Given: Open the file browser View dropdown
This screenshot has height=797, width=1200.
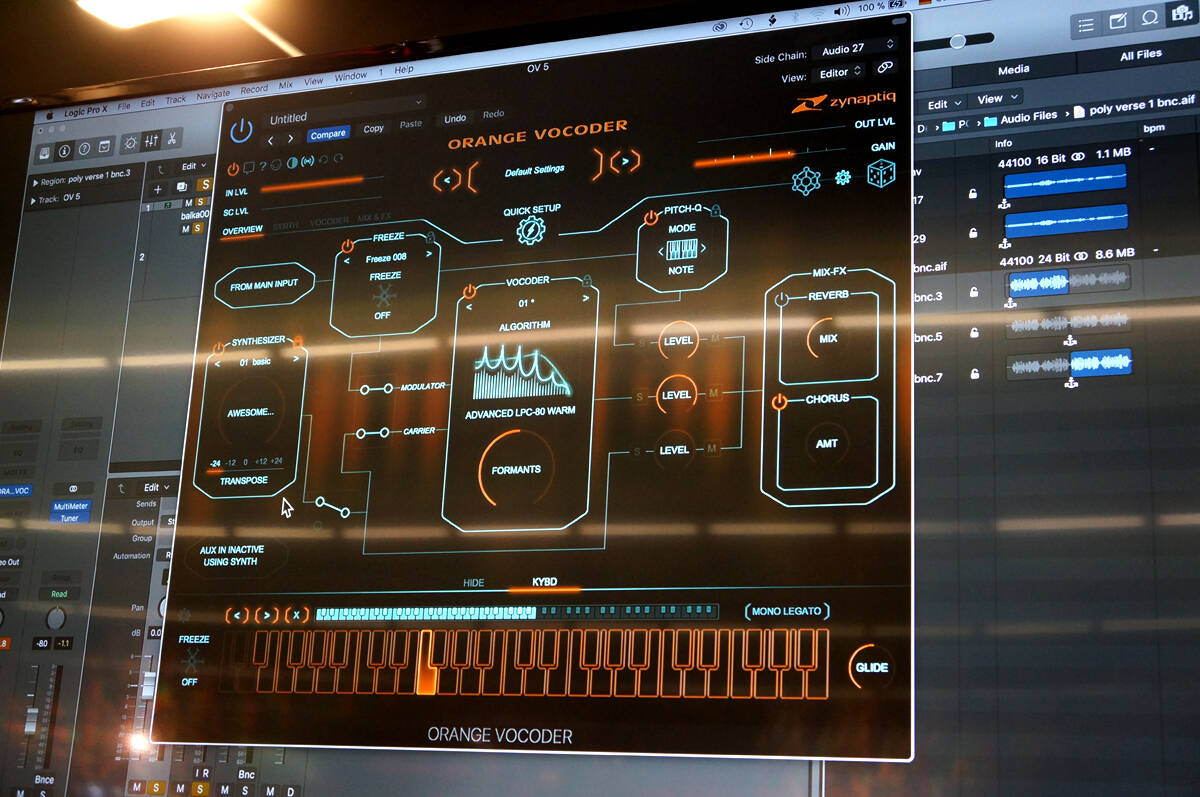Looking at the screenshot, I should (996, 98).
